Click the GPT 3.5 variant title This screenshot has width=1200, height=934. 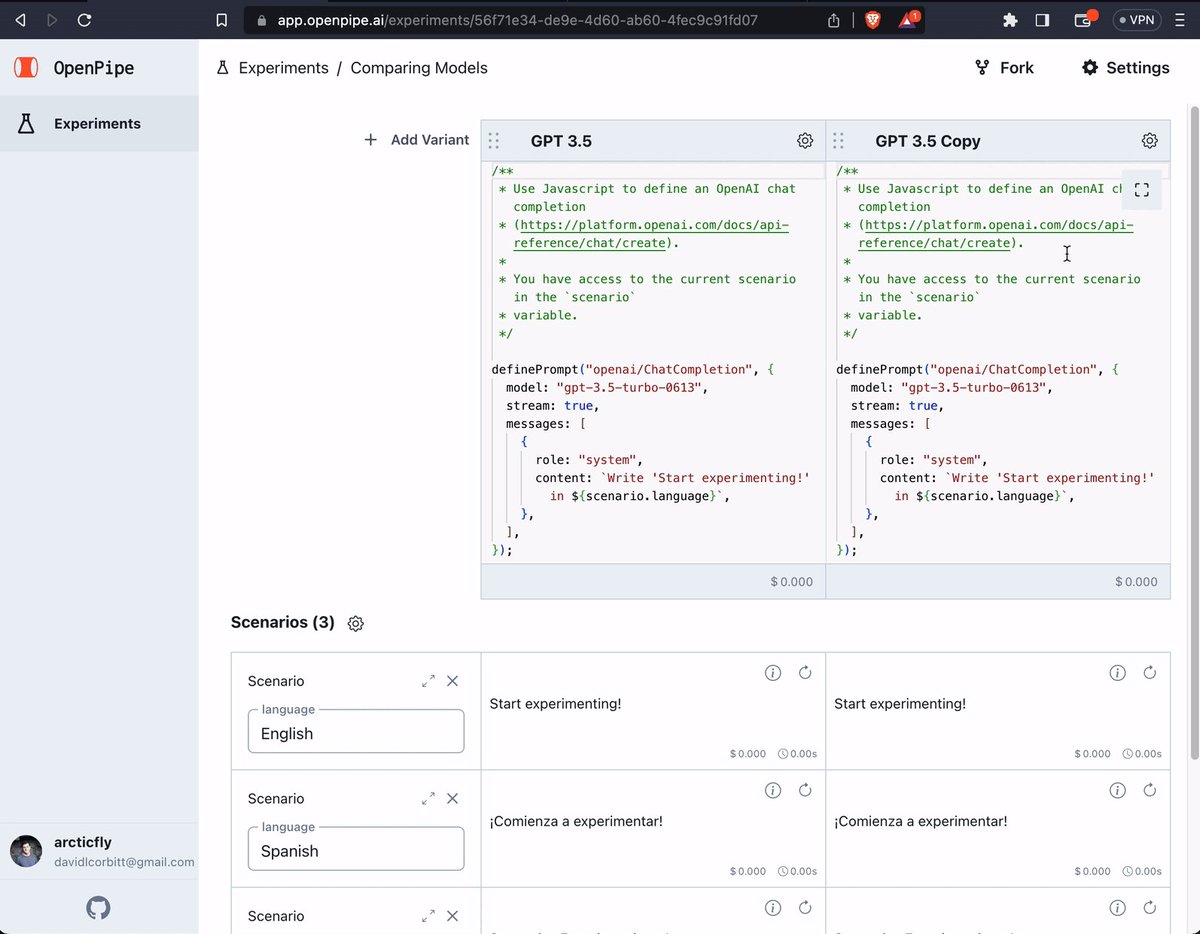point(561,141)
